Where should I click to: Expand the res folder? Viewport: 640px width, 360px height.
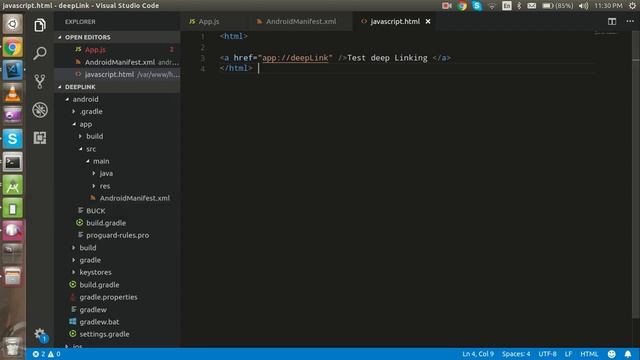point(105,186)
